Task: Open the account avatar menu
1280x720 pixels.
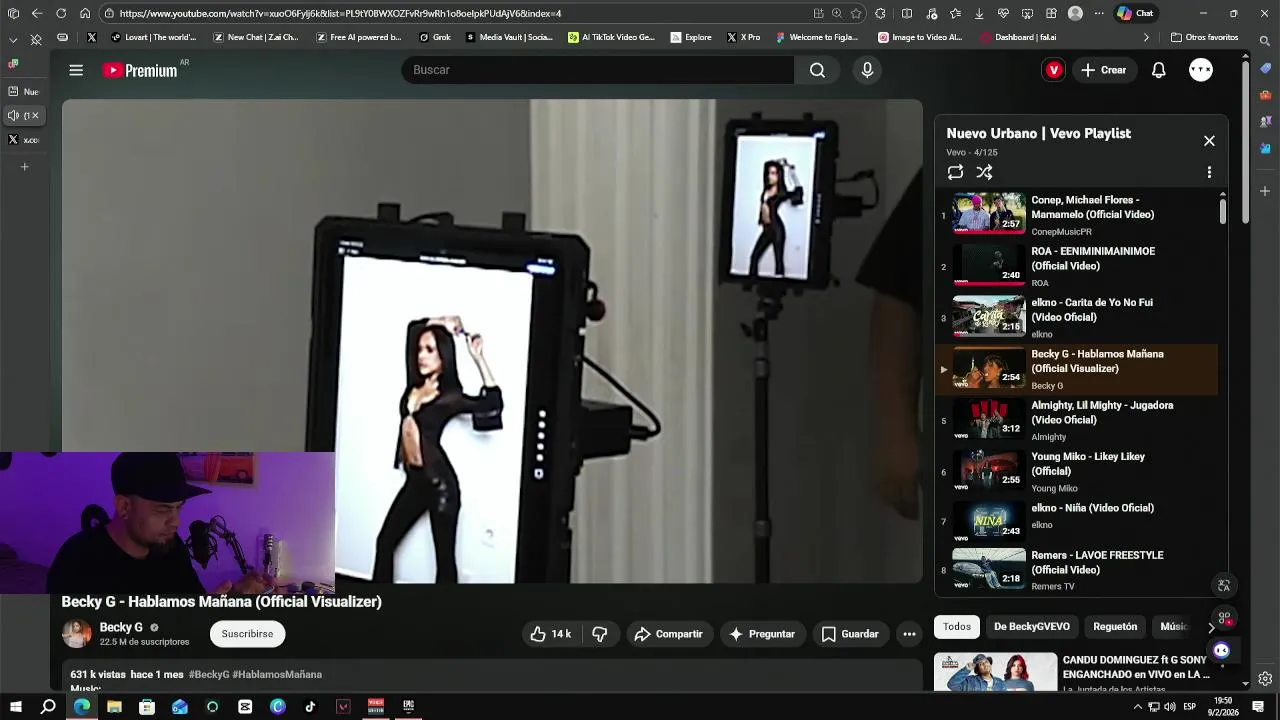Action: click(1201, 70)
